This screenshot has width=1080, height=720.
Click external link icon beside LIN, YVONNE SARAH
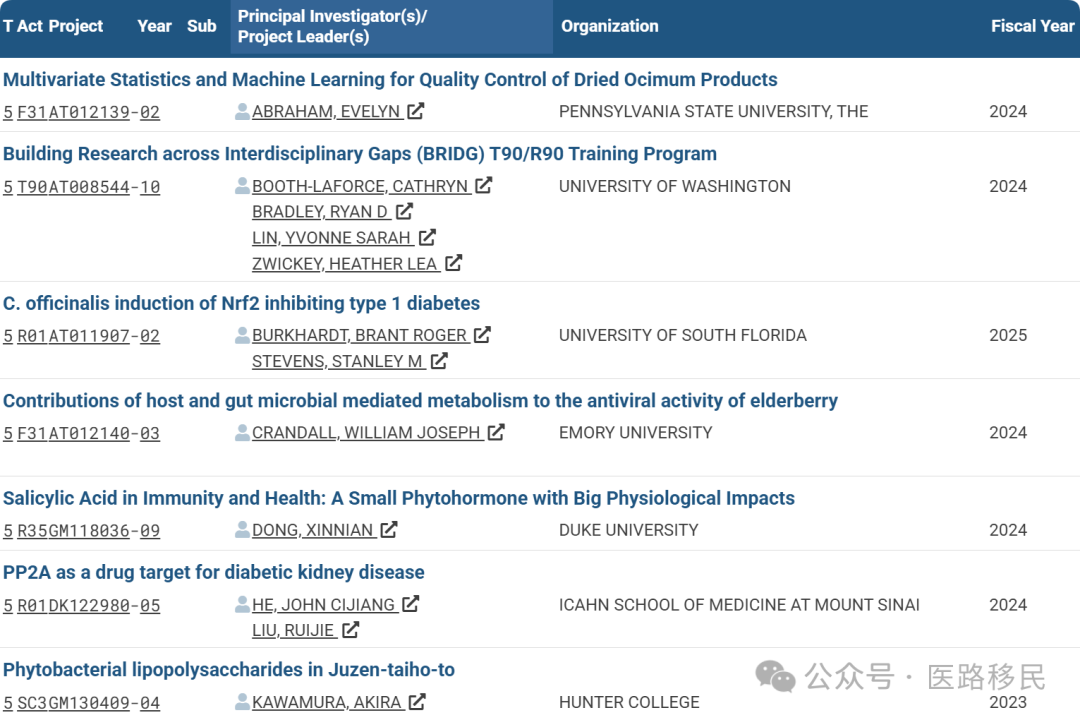click(427, 238)
